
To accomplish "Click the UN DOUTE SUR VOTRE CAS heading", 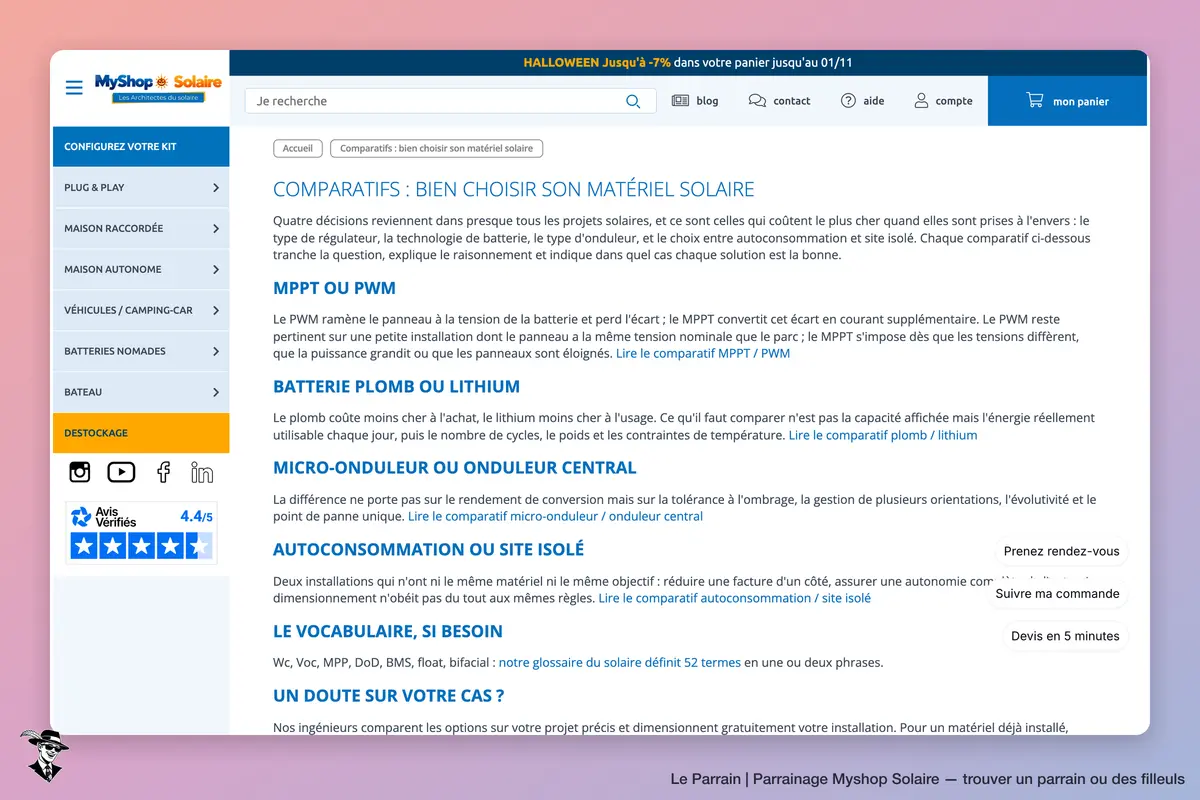I will tap(389, 695).
